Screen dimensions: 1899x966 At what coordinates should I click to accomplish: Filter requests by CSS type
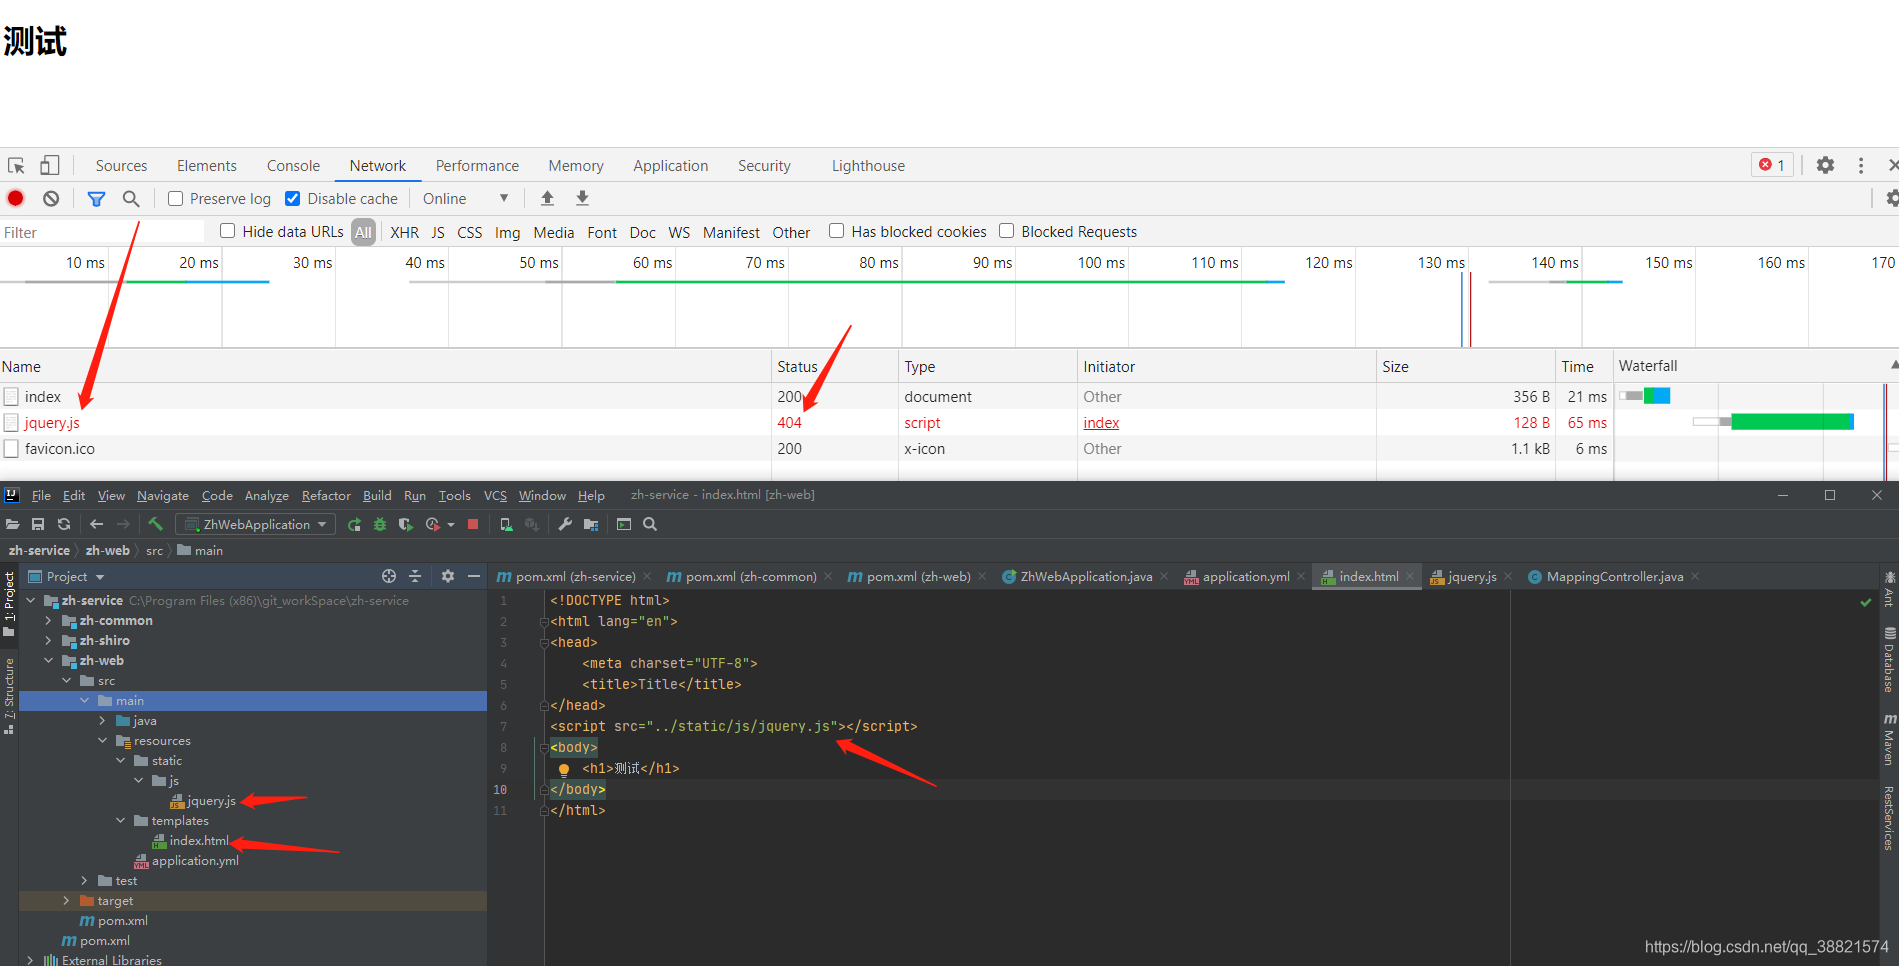(470, 232)
